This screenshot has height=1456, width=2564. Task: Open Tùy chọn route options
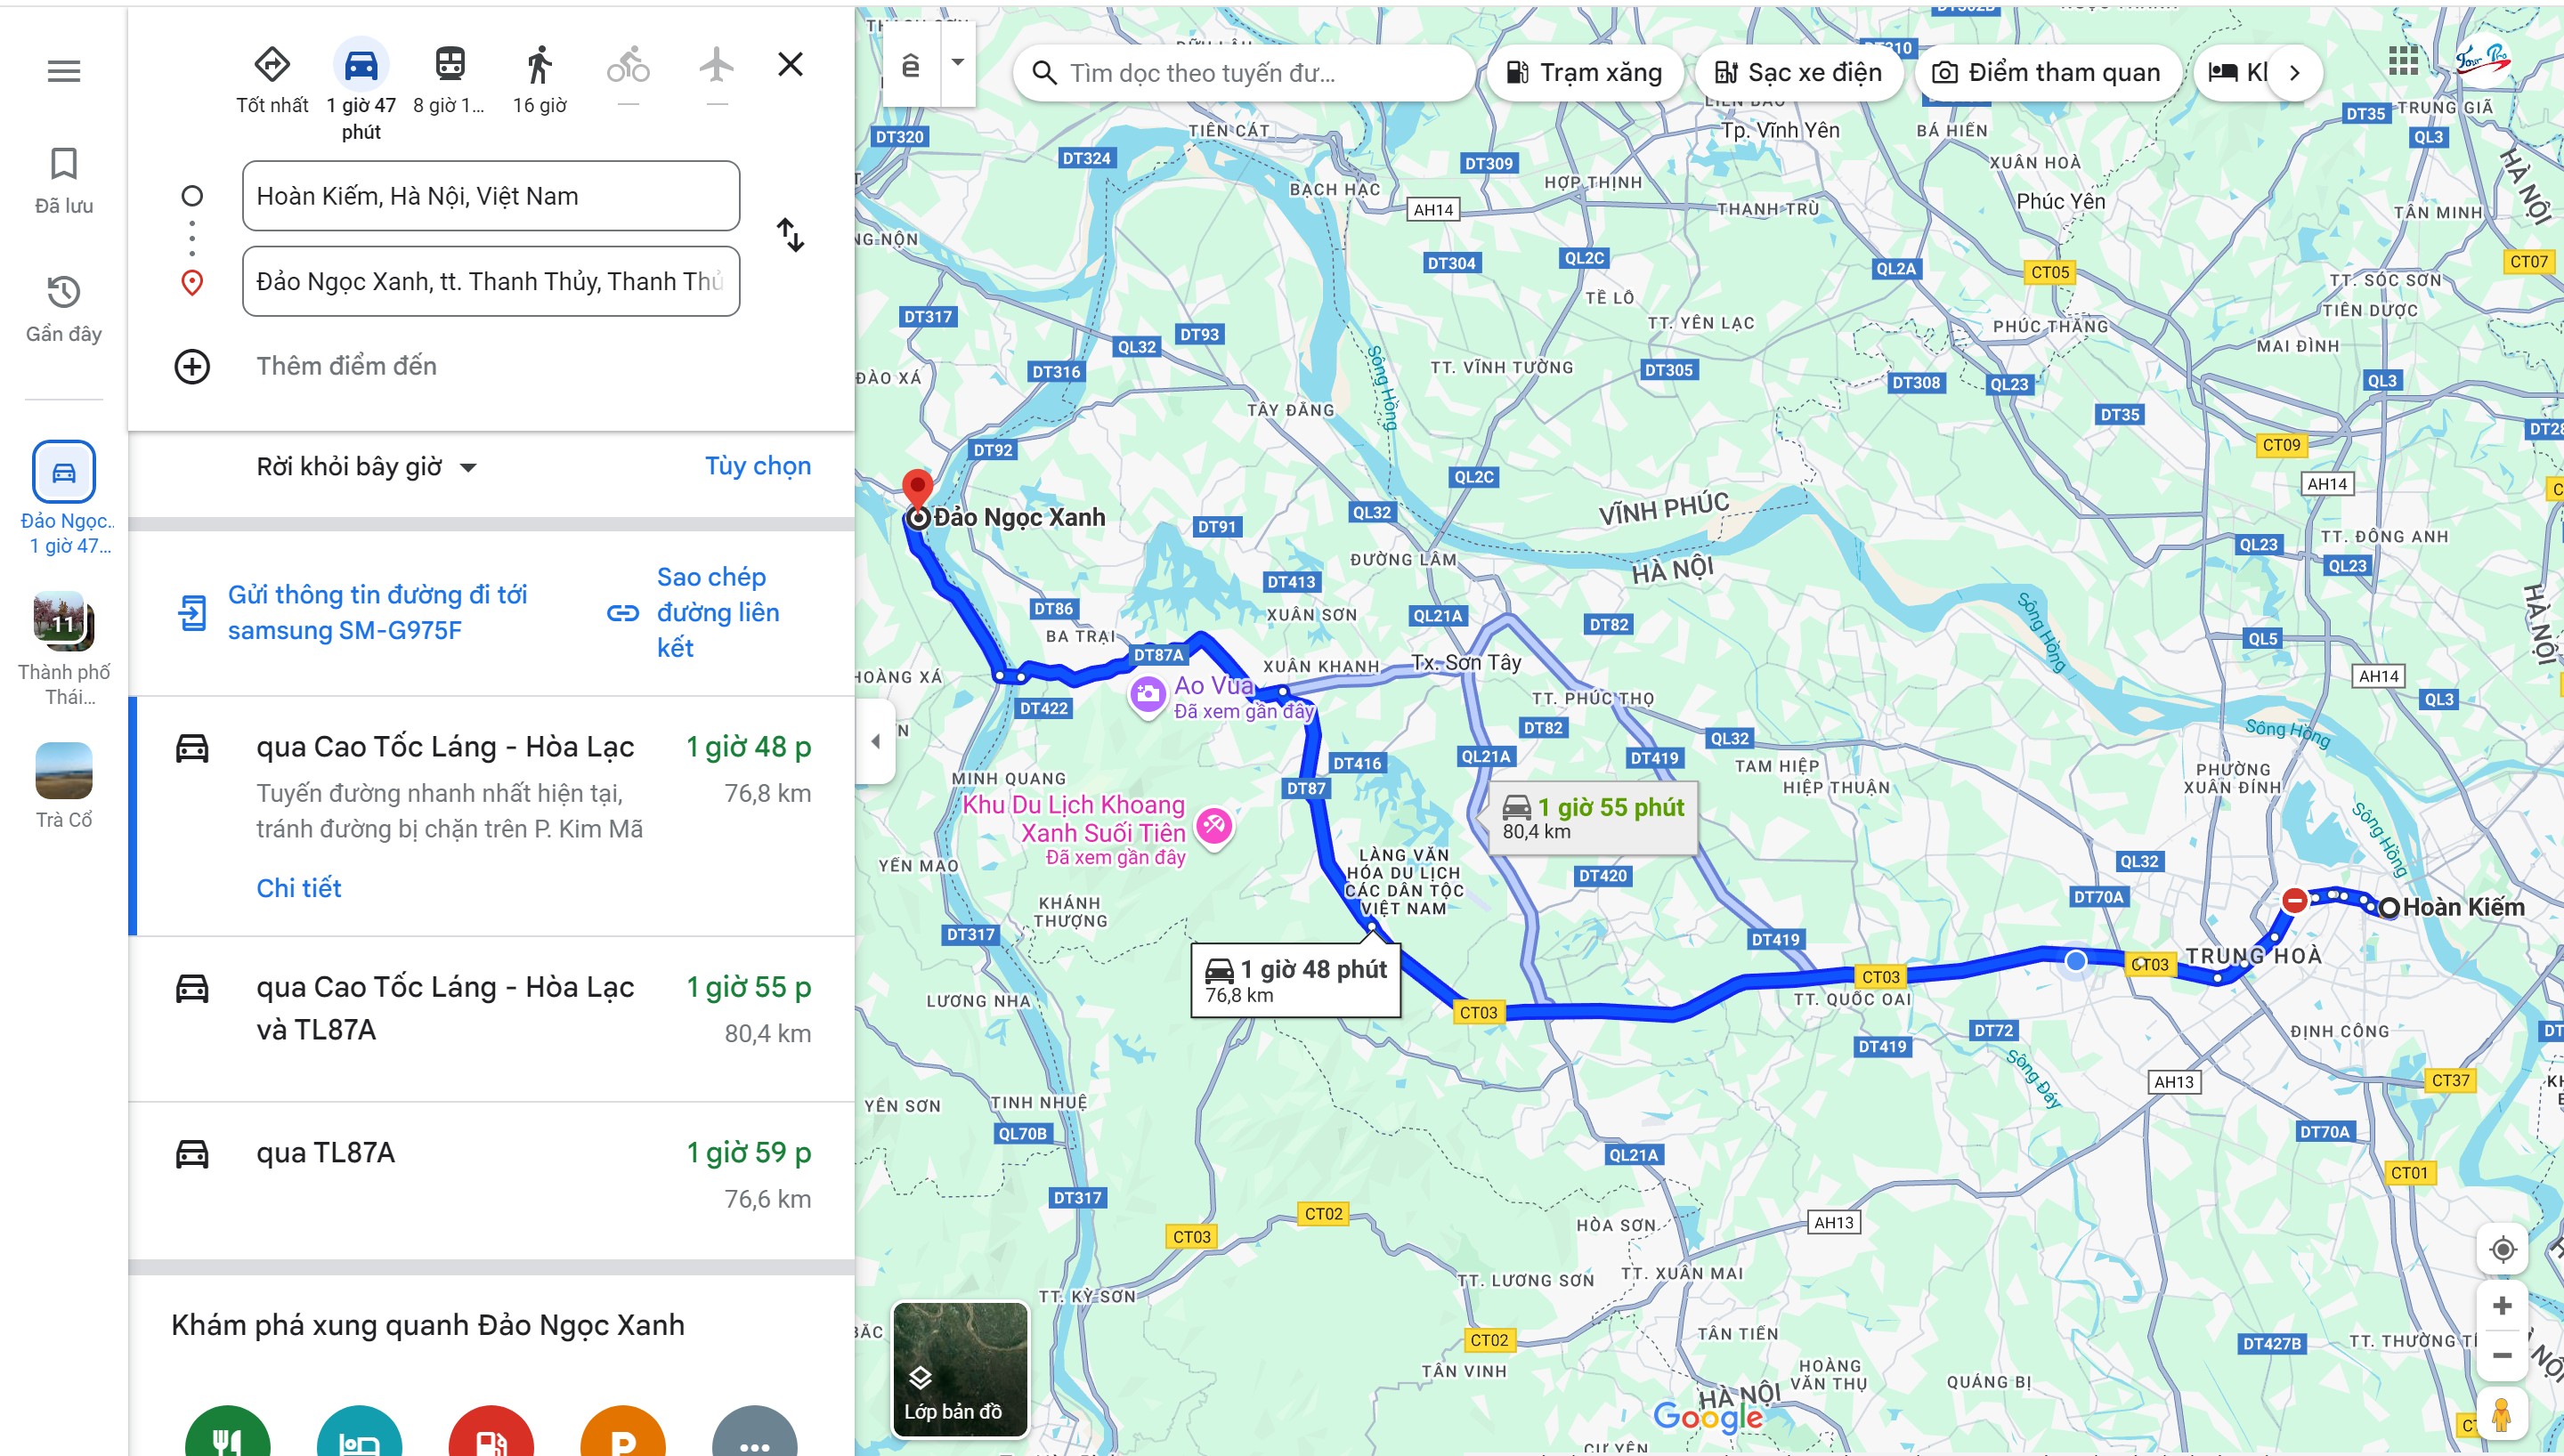[758, 467]
